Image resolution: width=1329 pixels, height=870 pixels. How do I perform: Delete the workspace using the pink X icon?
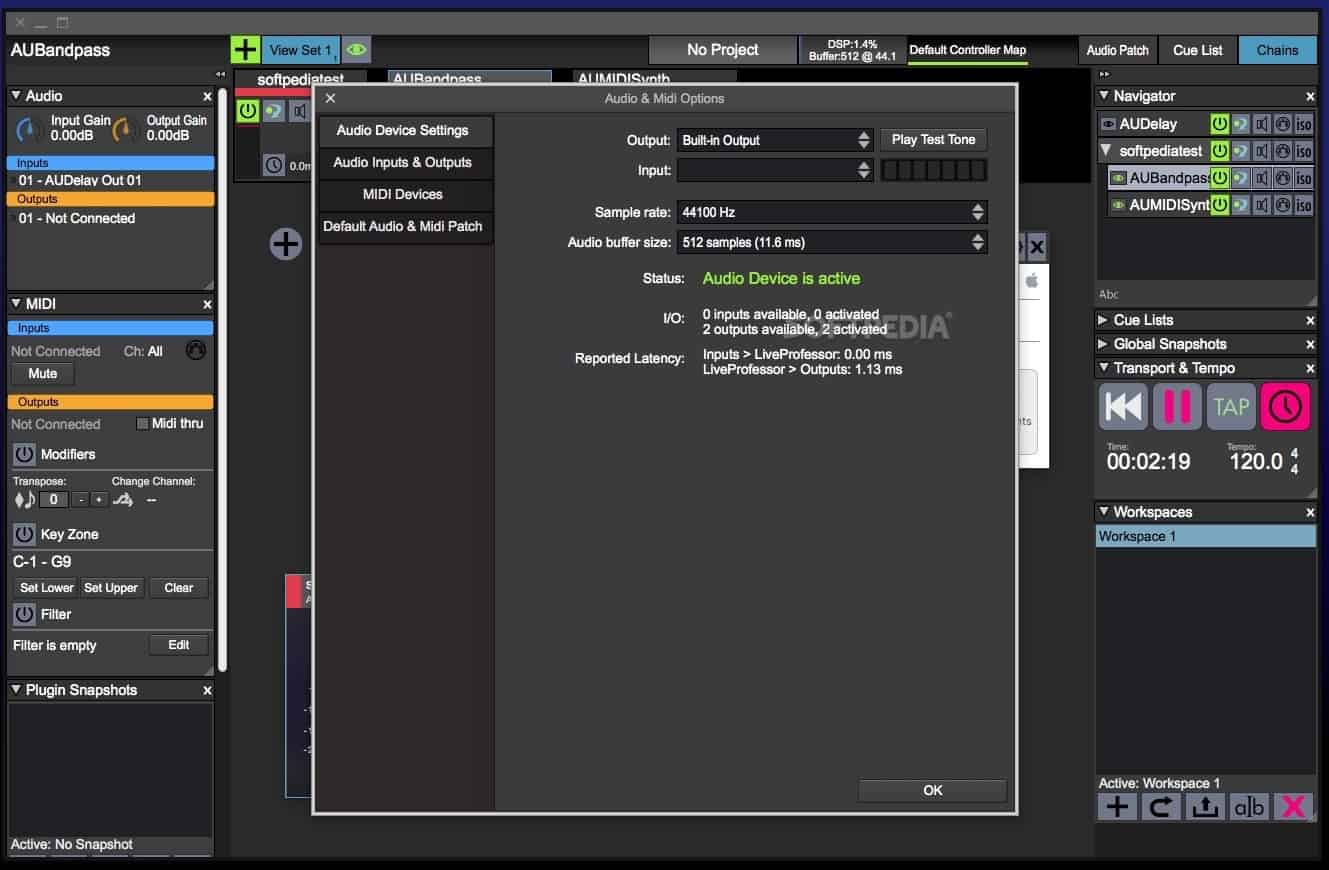point(1293,807)
